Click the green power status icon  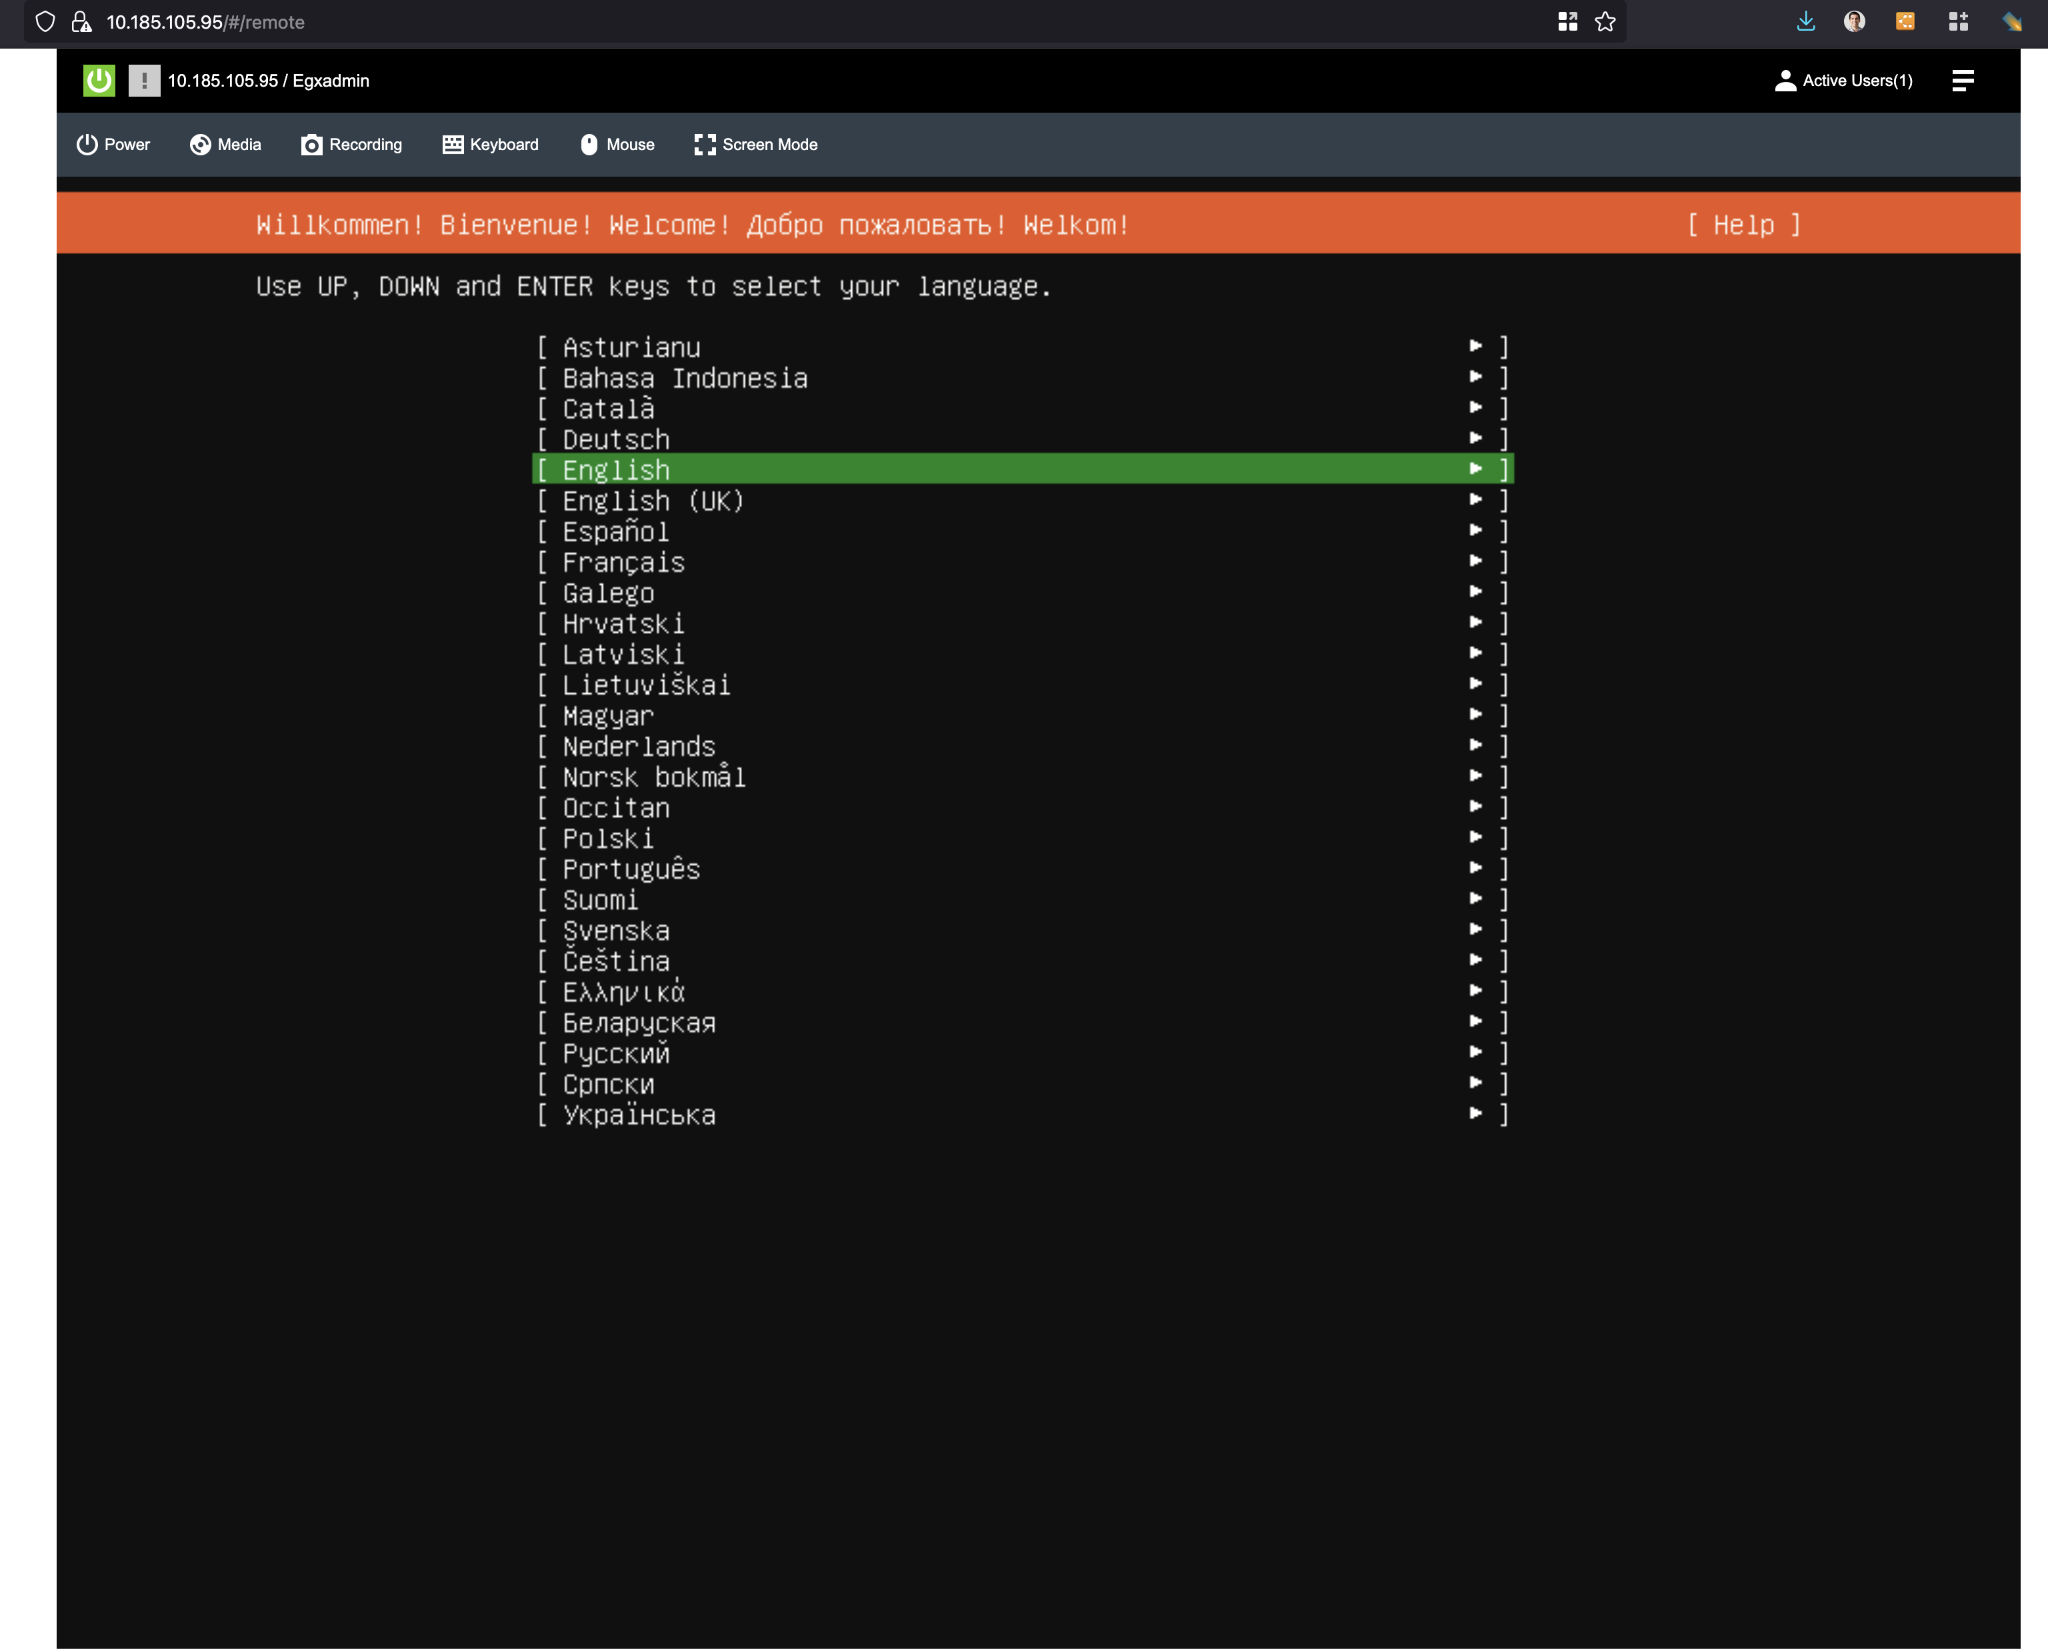pyautogui.click(x=99, y=80)
